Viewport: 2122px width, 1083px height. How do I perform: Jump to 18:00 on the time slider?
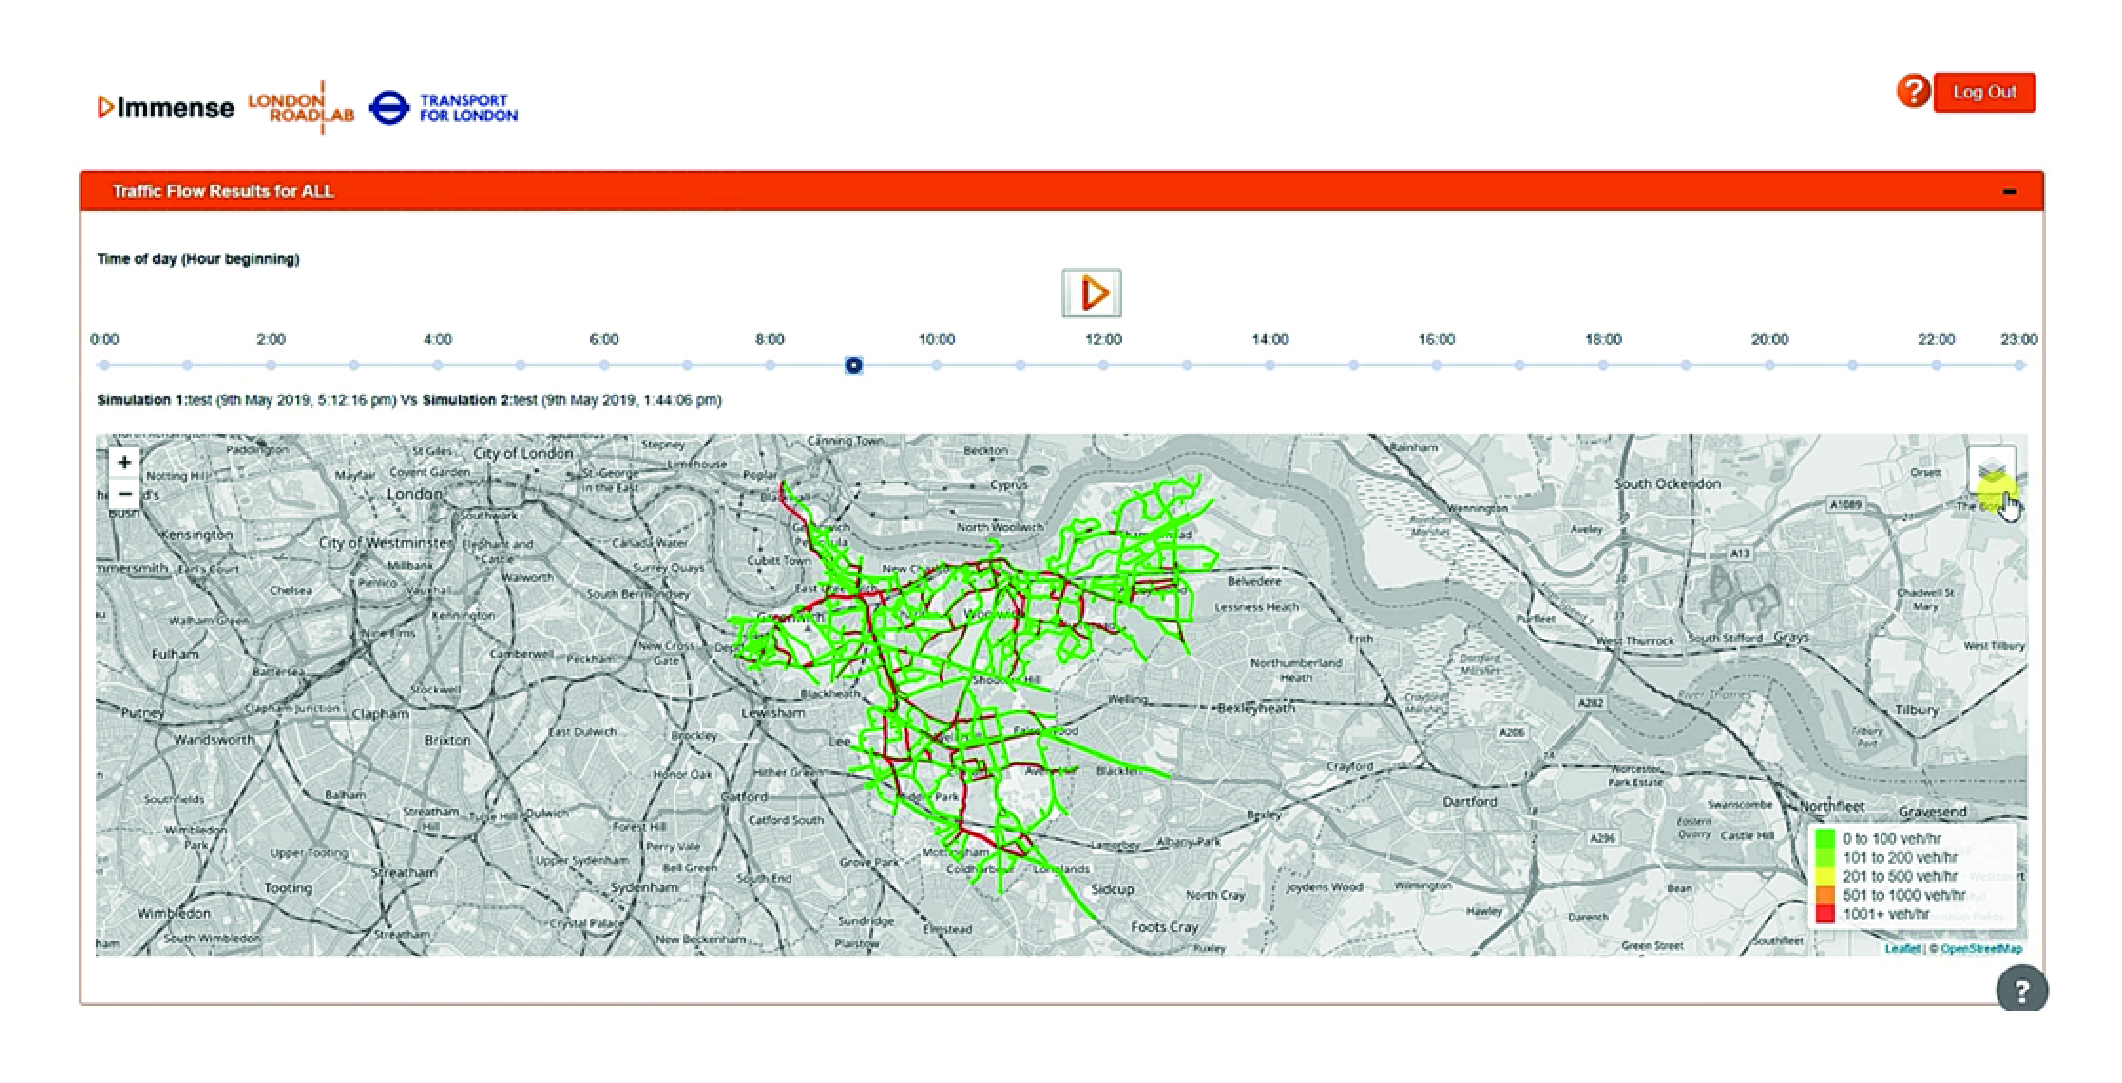(1603, 365)
